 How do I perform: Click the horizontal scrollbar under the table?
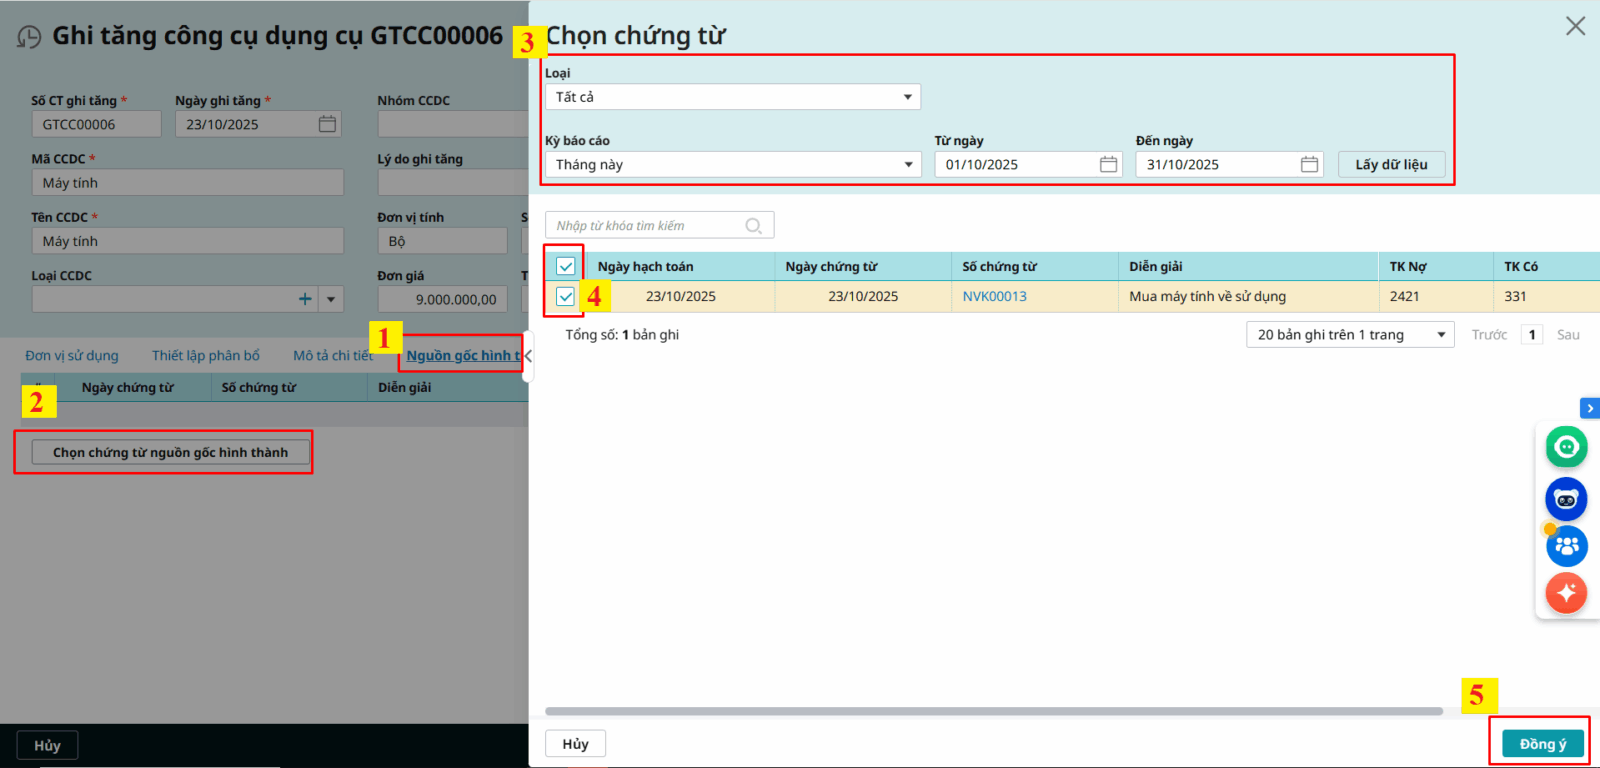993,712
